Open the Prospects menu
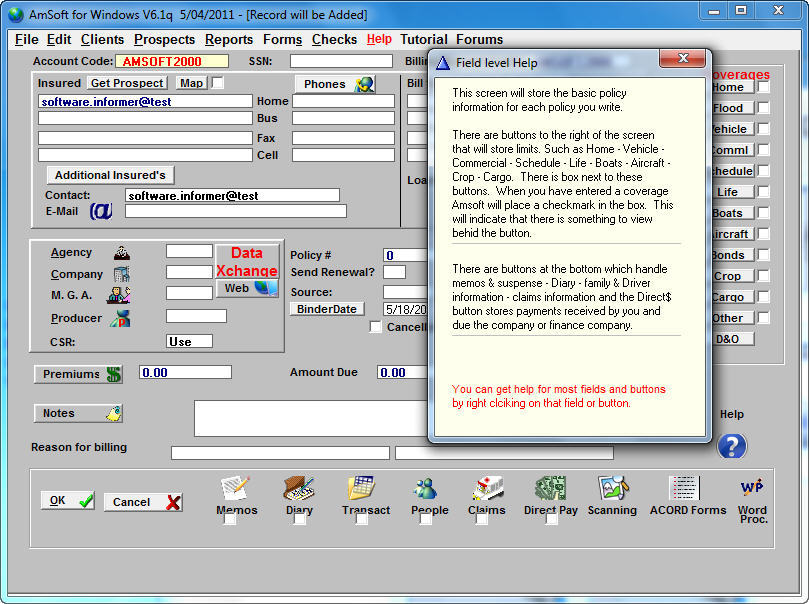 164,40
